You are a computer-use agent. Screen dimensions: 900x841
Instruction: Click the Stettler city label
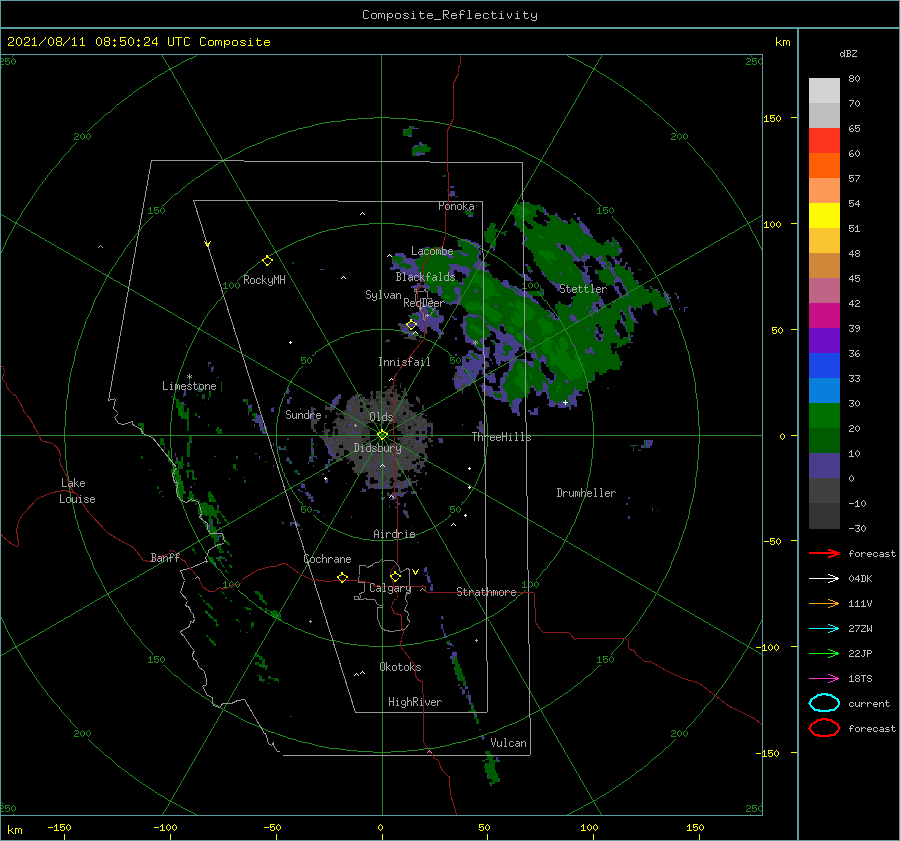pos(583,289)
